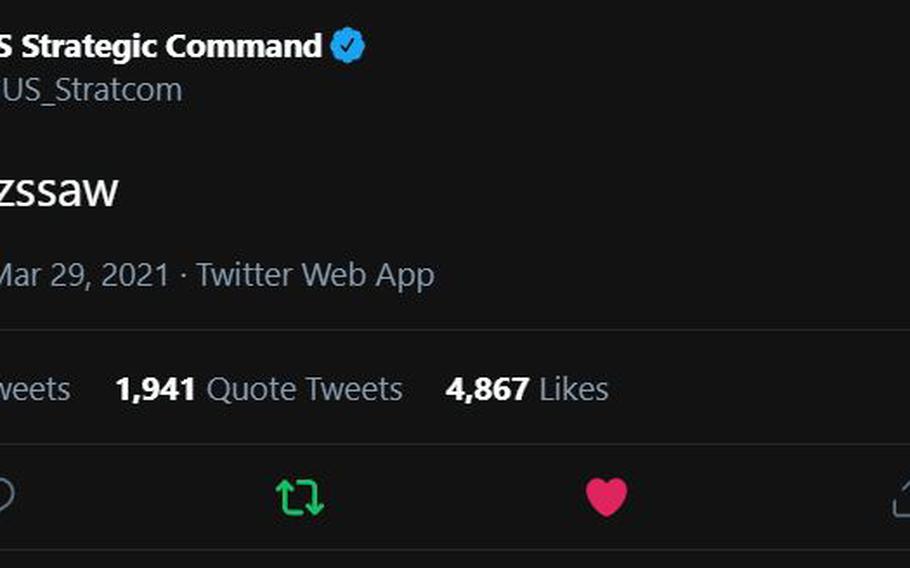
Task: Click the tweet text "zssaw"
Action: 59,190
